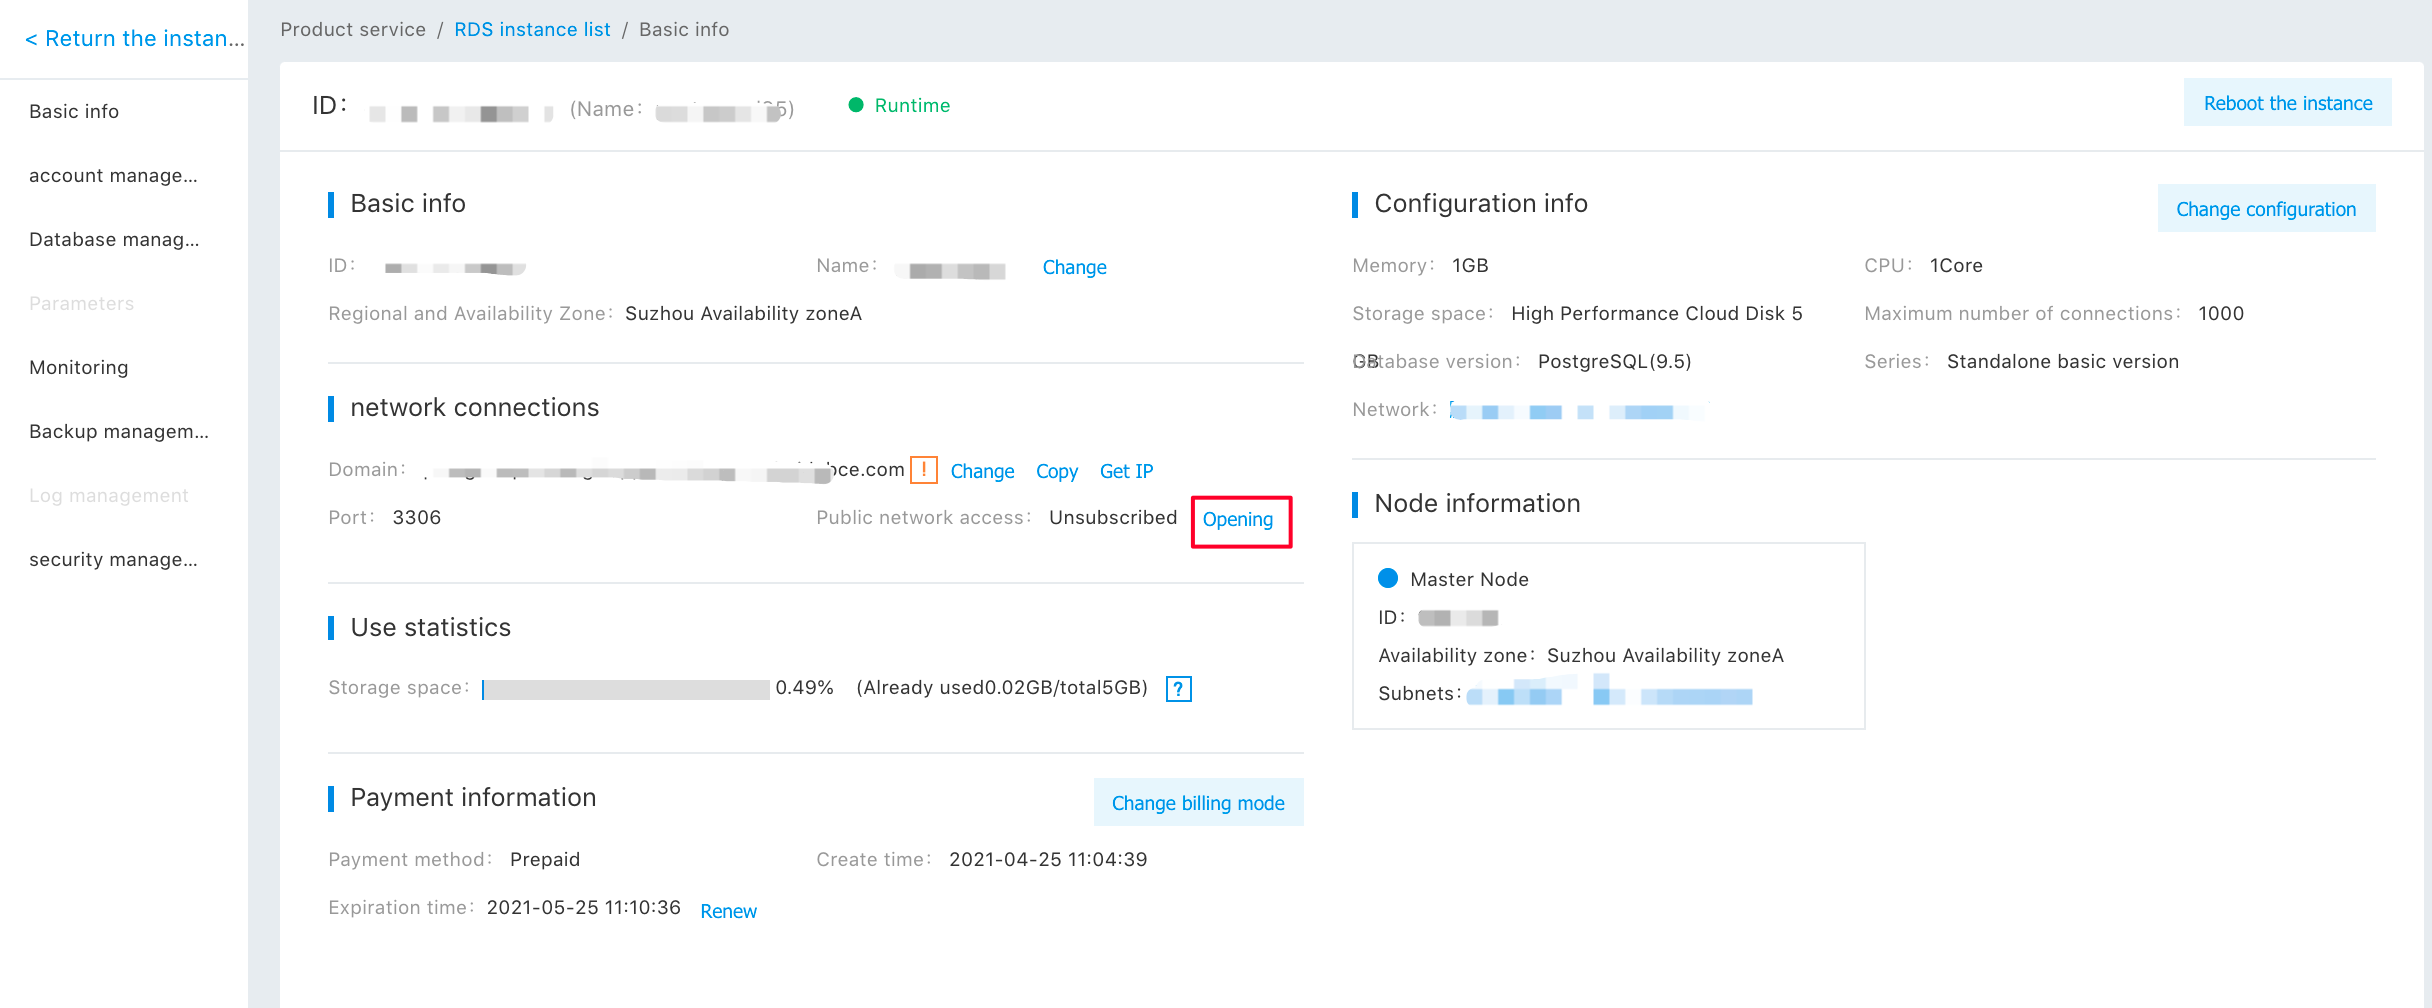Open Database management from sidebar

tap(114, 239)
